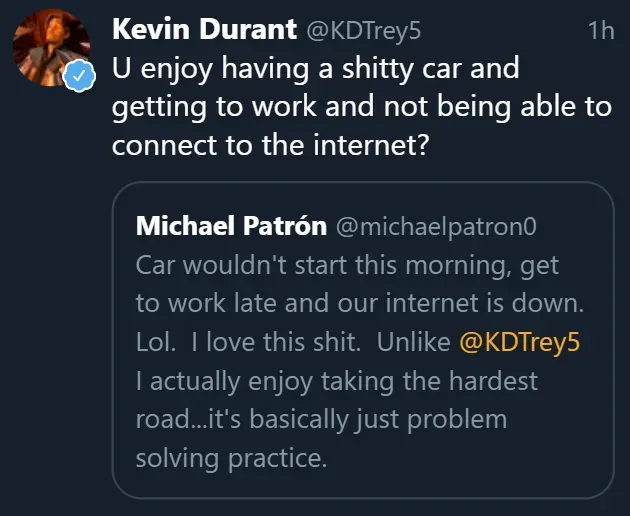This screenshot has height=516, width=630.
Task: Click "to work late and our internet is down." line
Action: (x=359, y=304)
